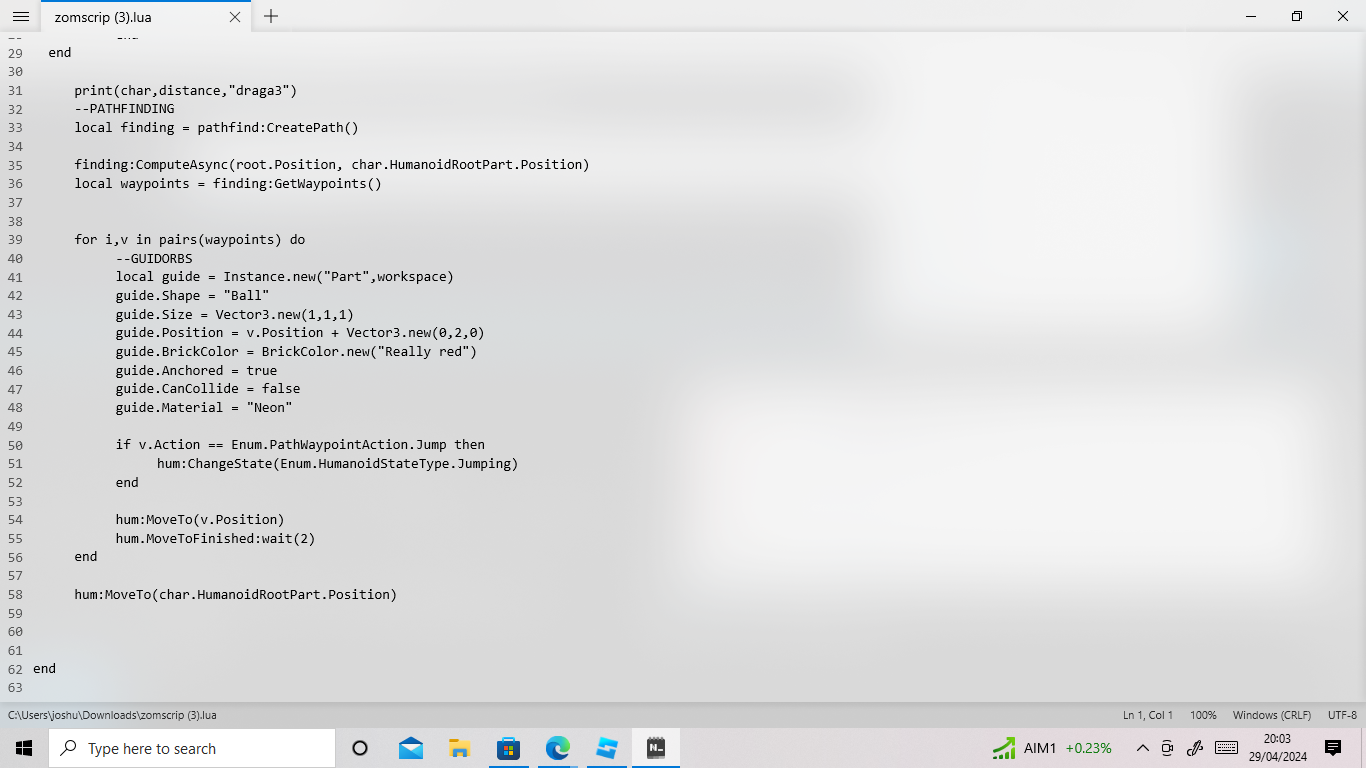The image size is (1366, 768).
Task: Add a new tab with plus button
Action: click(x=271, y=16)
